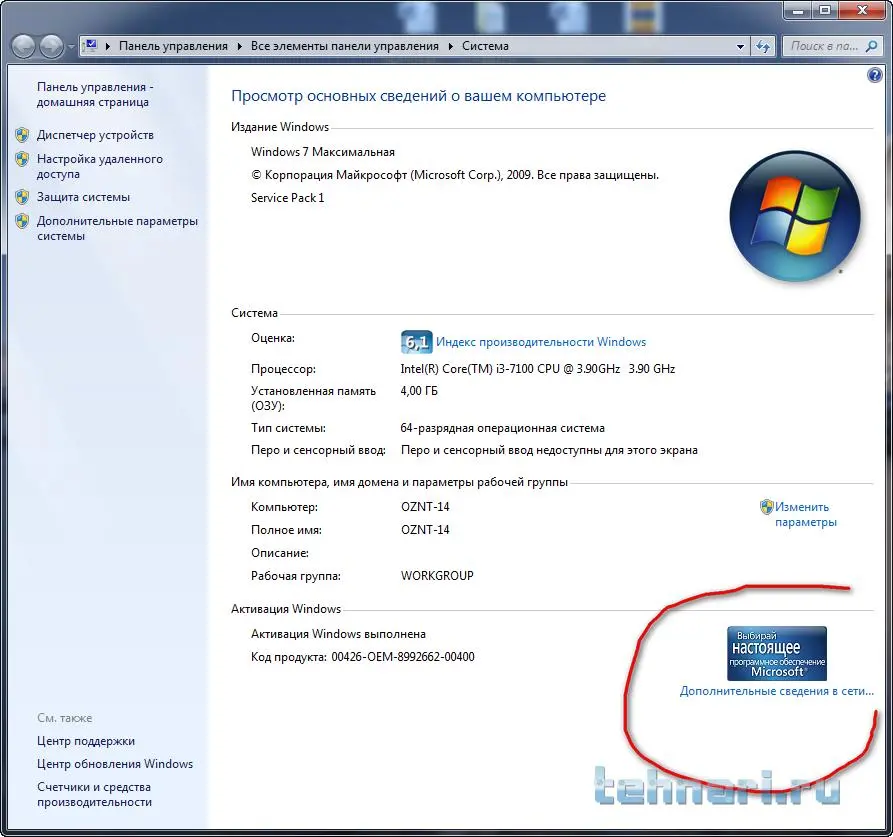The image size is (893, 837).
Task: Click OZNT-14 next to Полное имя
Action: tap(425, 530)
